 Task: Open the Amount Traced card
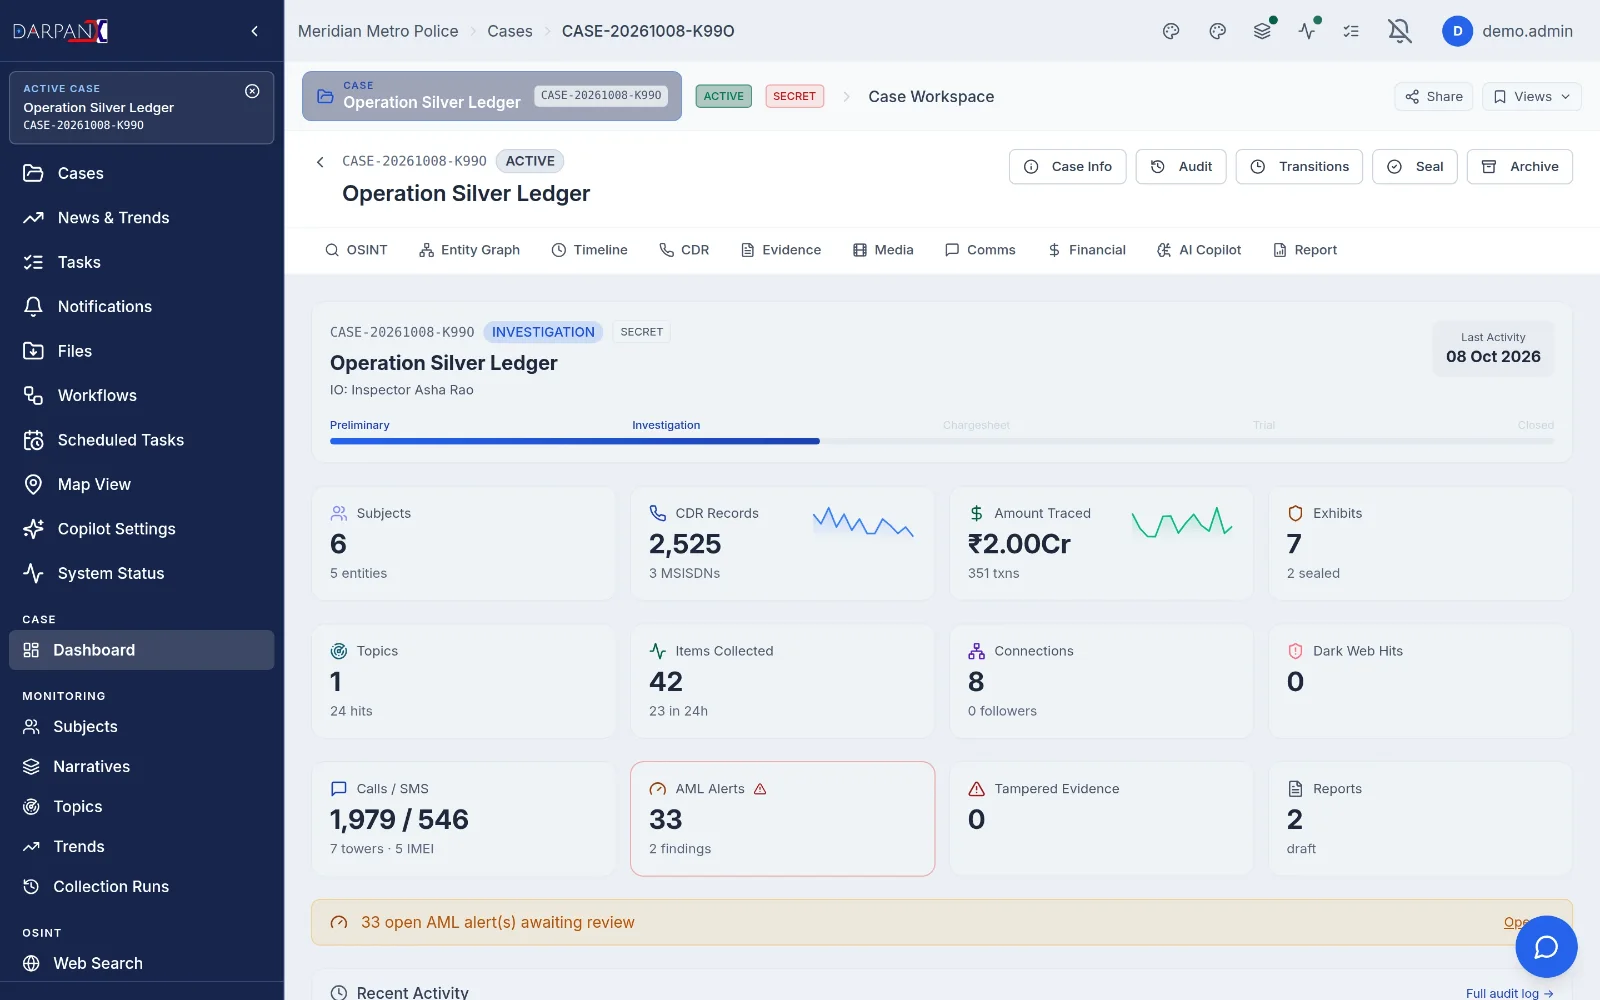click(1101, 543)
